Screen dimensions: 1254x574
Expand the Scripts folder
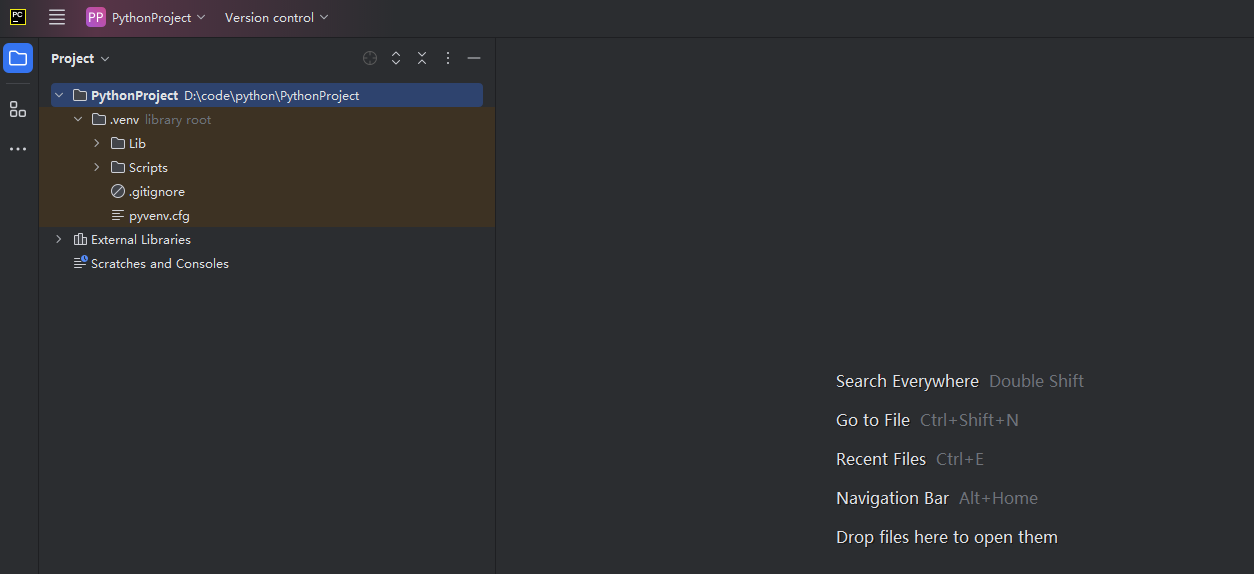coord(97,168)
